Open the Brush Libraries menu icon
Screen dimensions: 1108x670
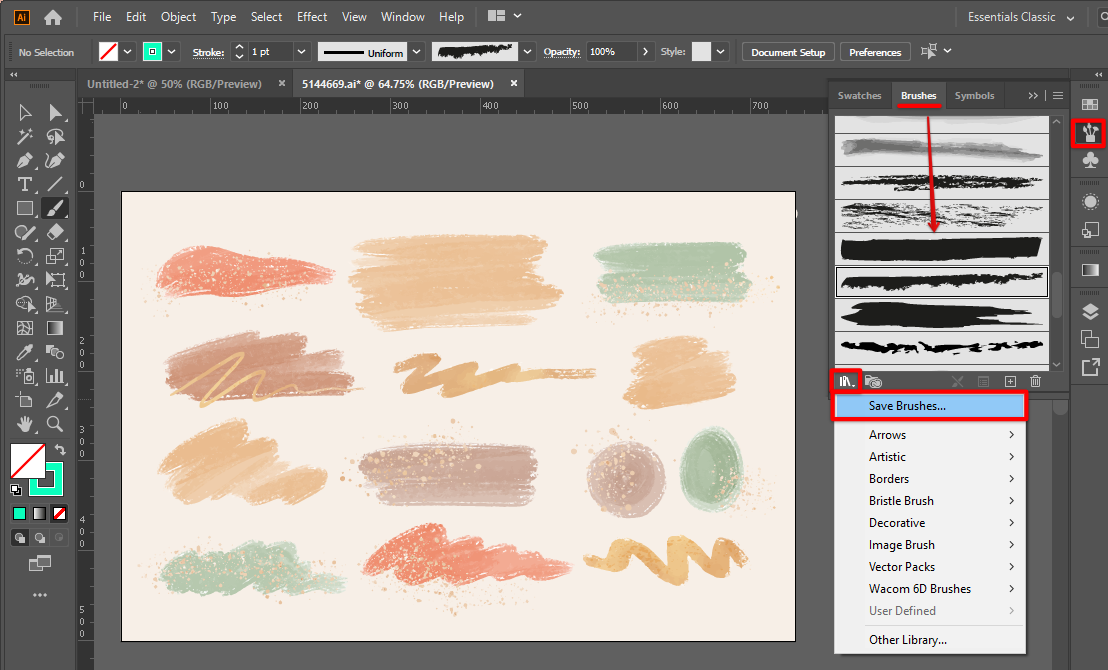[847, 381]
